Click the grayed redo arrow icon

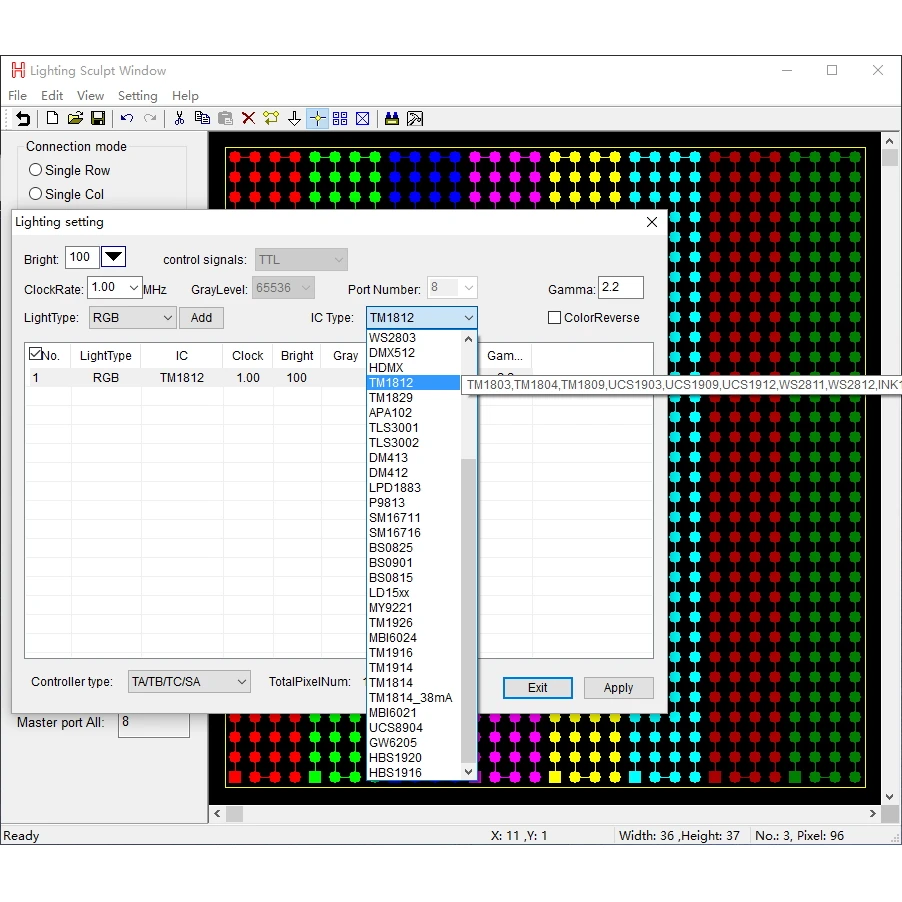150,119
